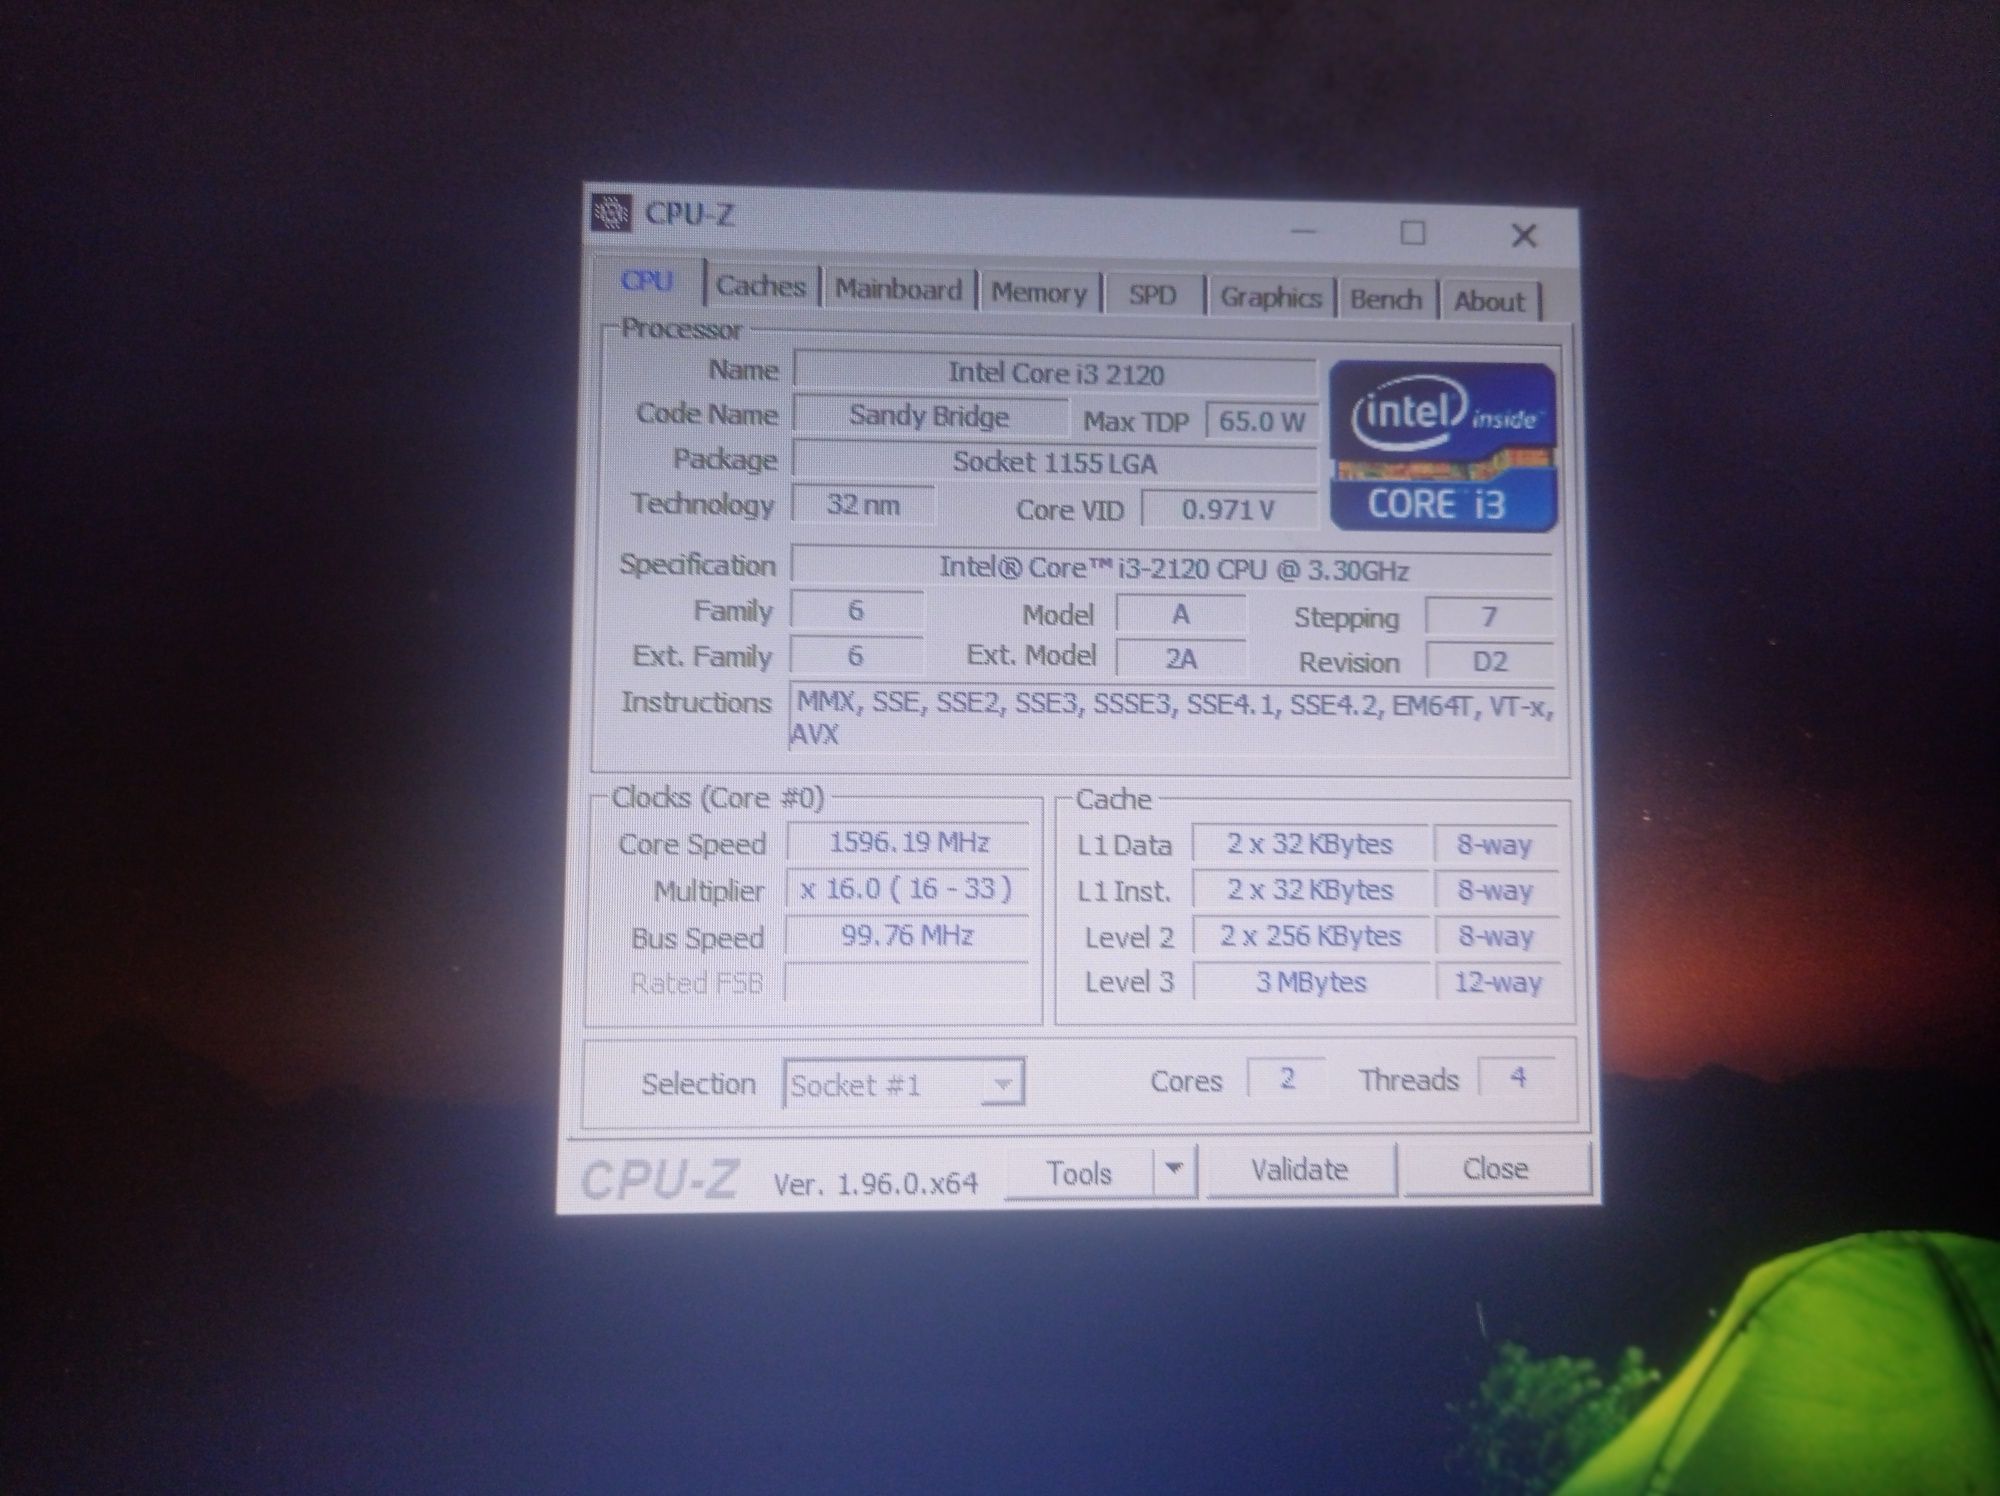Click the Technology value '32 nm'
This screenshot has height=1496, width=2000.
click(x=863, y=504)
